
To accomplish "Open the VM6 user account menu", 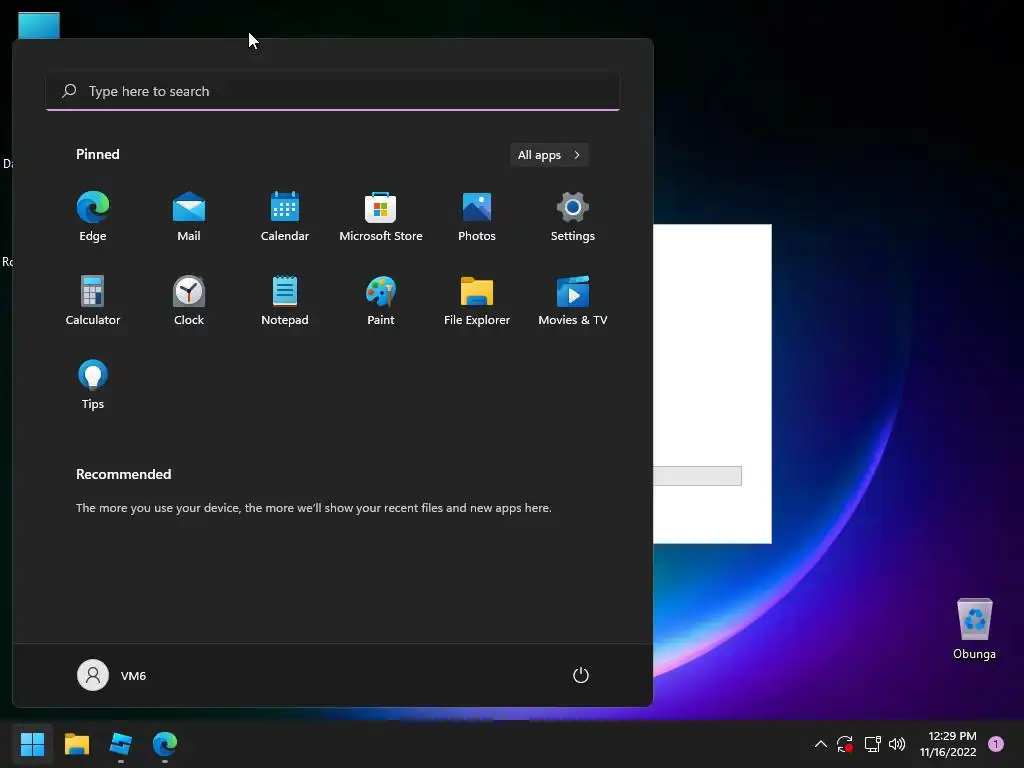I will [112, 675].
